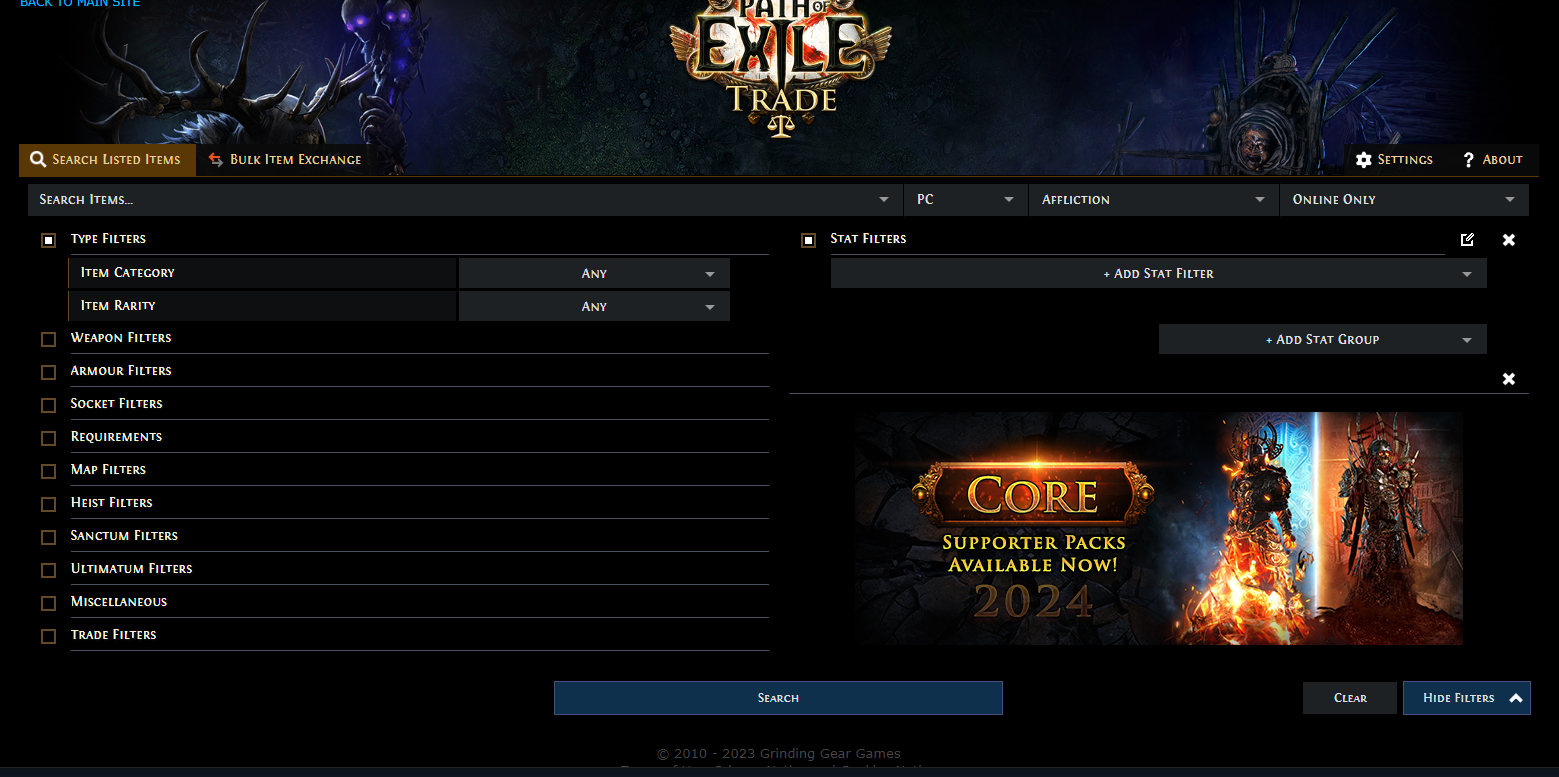The height and width of the screenshot is (777, 1559).
Task: Expand the Weapon Filters heading
Action: pos(121,338)
